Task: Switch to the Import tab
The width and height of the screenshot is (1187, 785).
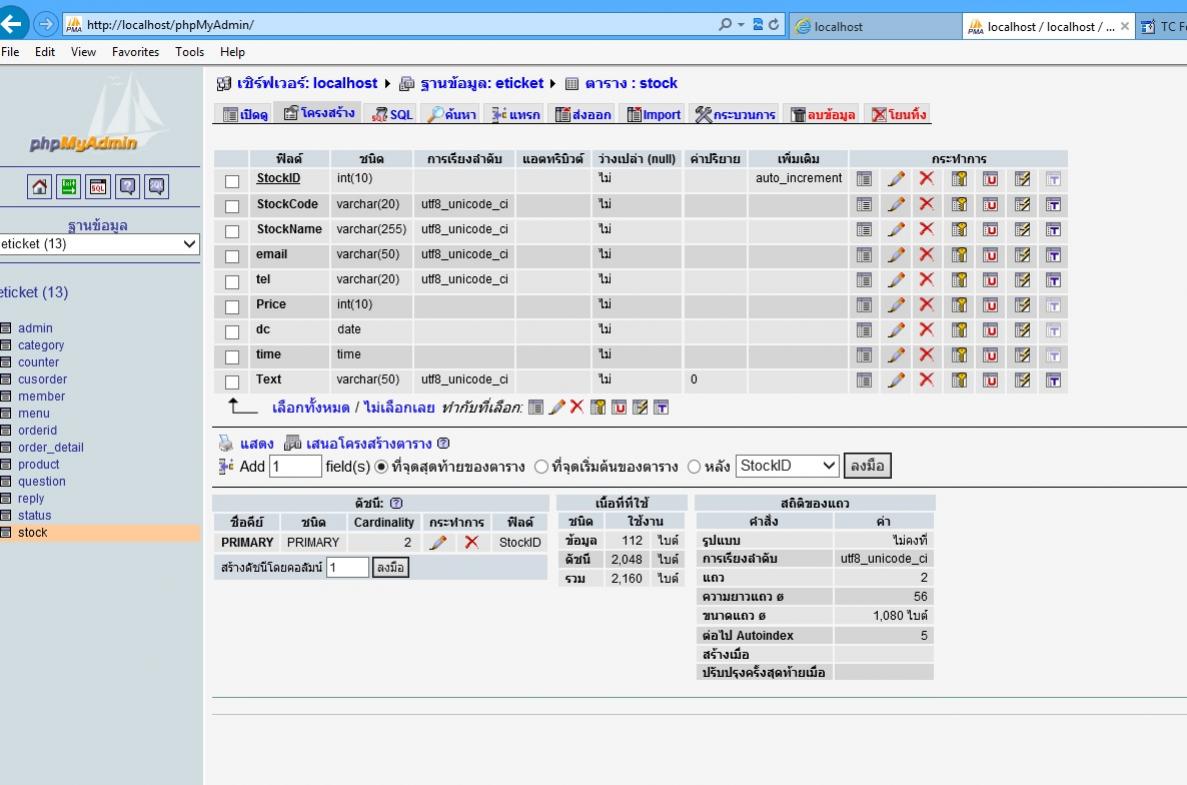Action: tap(654, 115)
